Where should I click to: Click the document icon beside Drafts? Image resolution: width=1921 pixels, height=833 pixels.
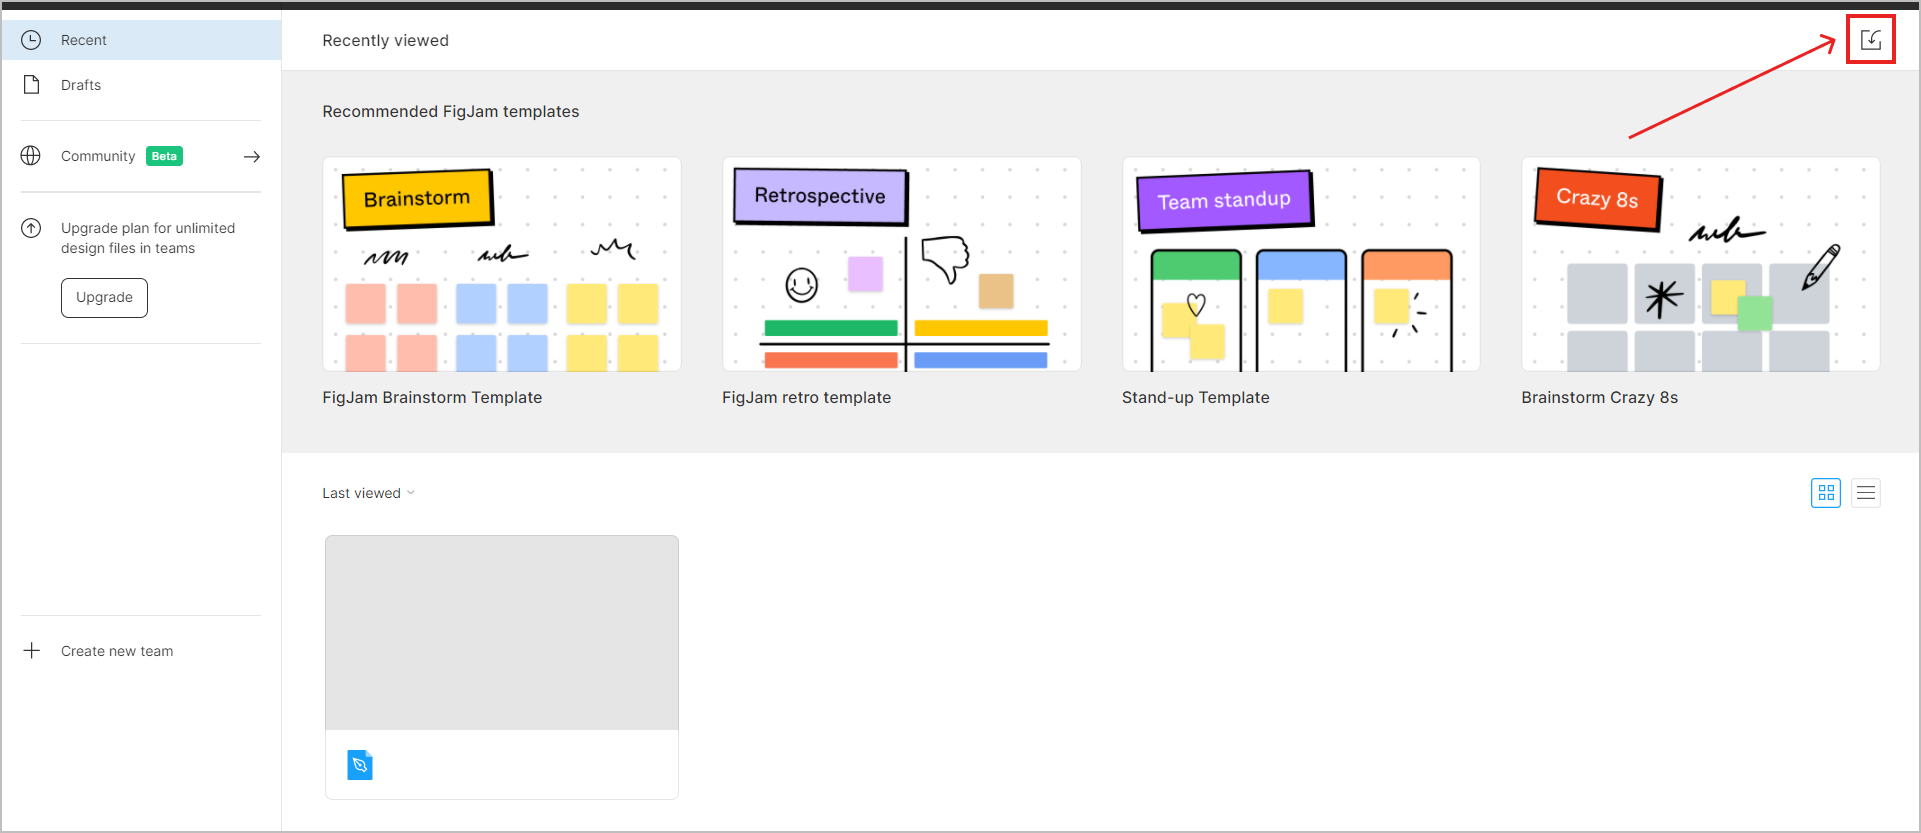click(x=31, y=84)
